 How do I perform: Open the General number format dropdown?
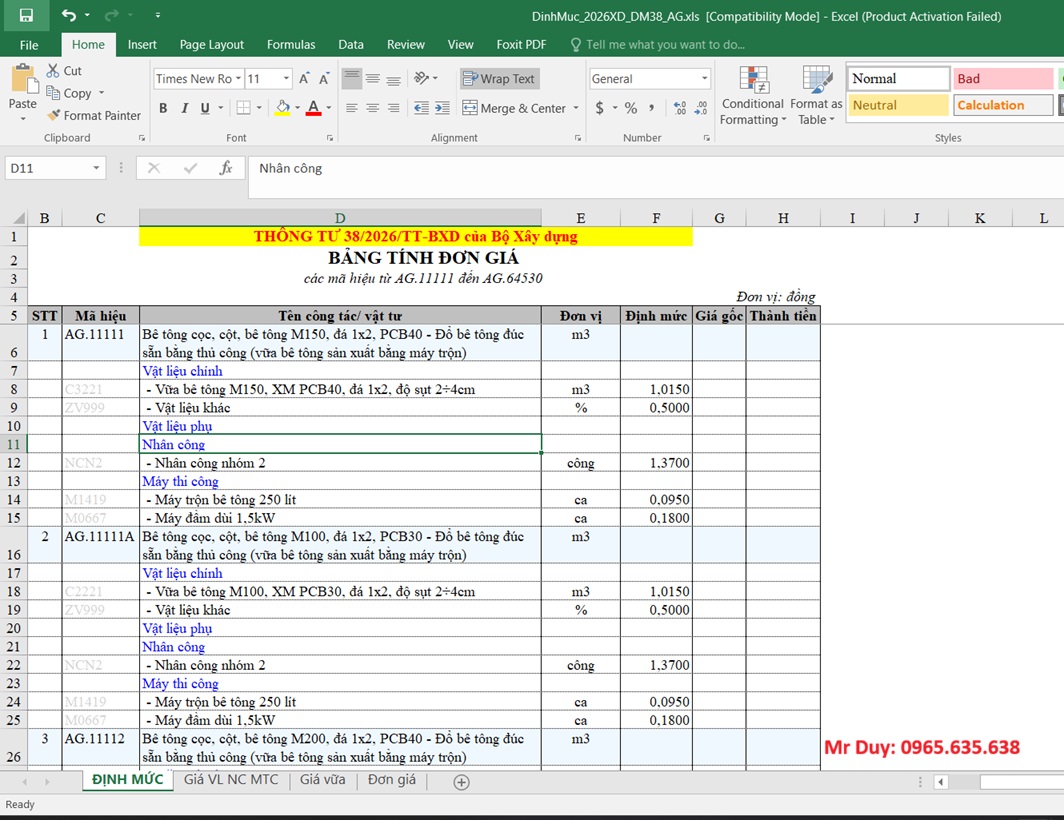(704, 79)
